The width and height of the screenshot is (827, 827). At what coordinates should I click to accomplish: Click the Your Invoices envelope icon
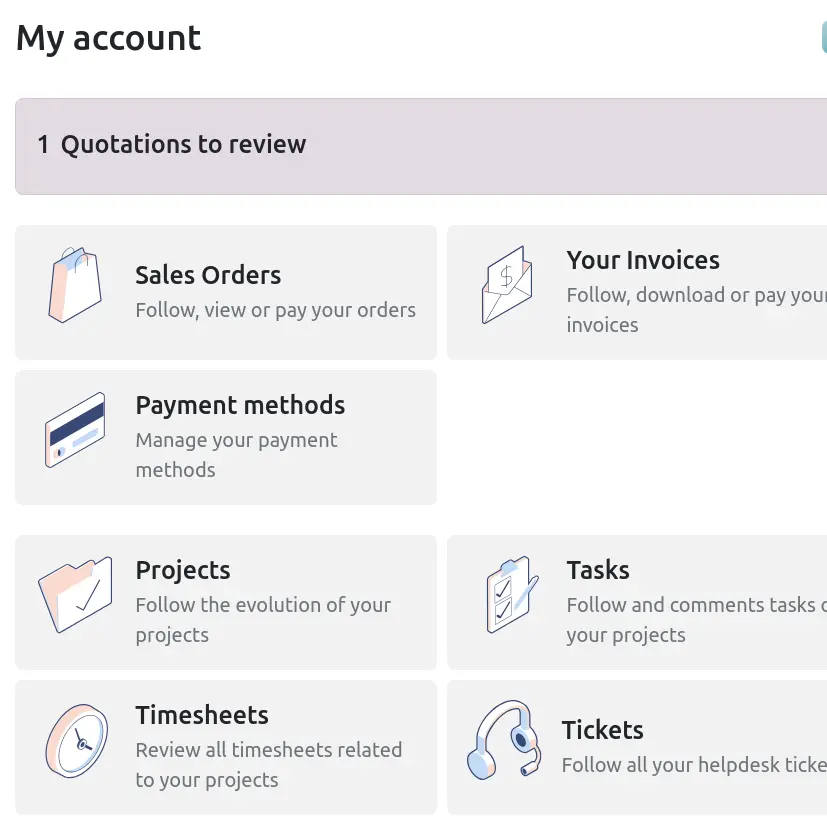507,285
